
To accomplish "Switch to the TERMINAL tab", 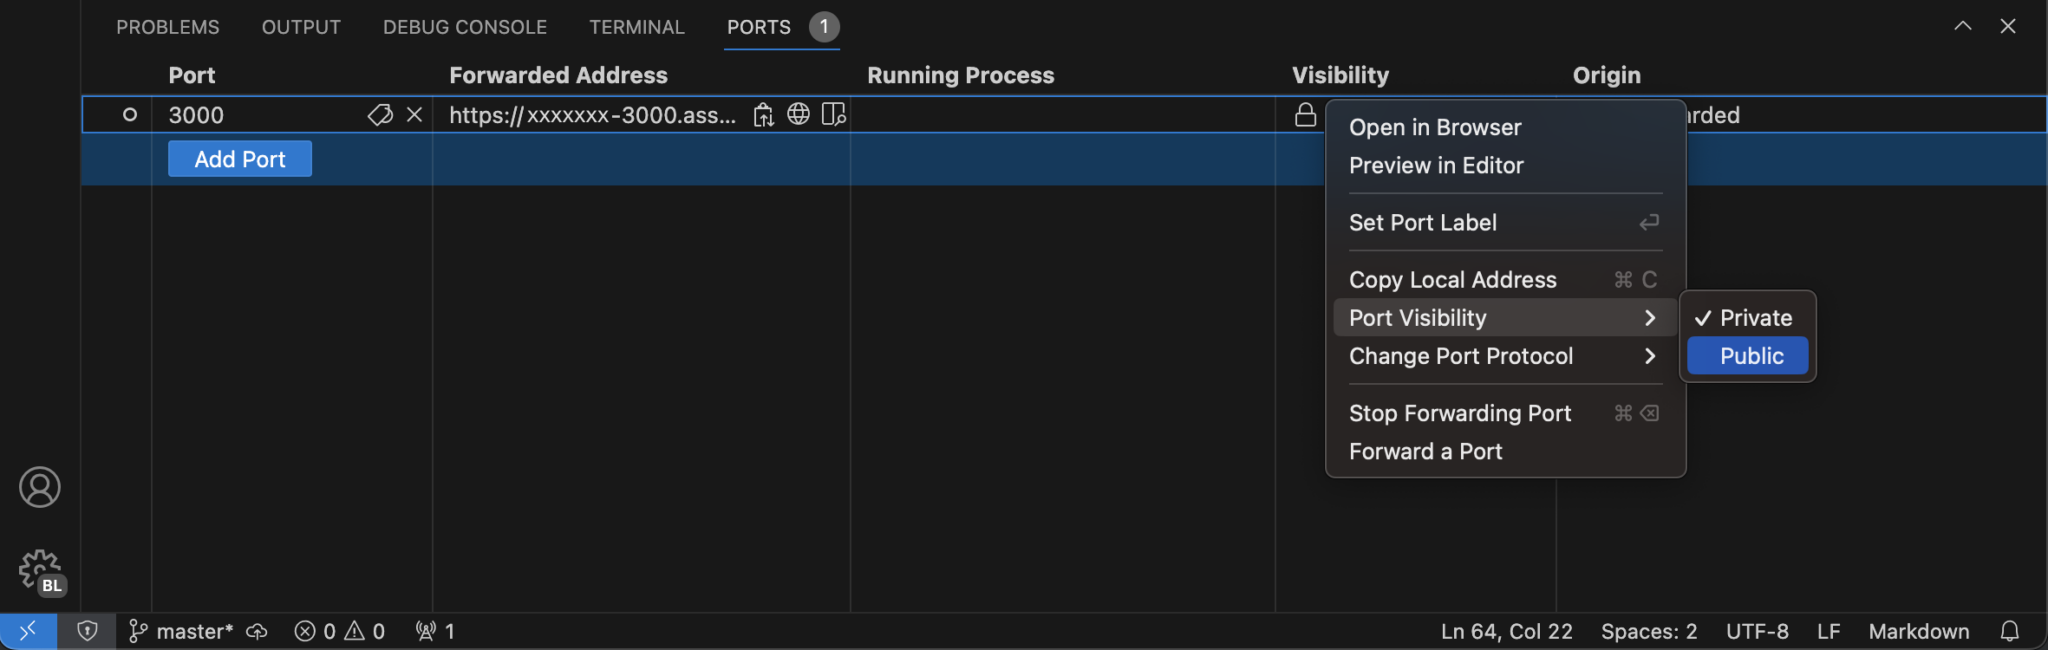I will click(x=636, y=27).
